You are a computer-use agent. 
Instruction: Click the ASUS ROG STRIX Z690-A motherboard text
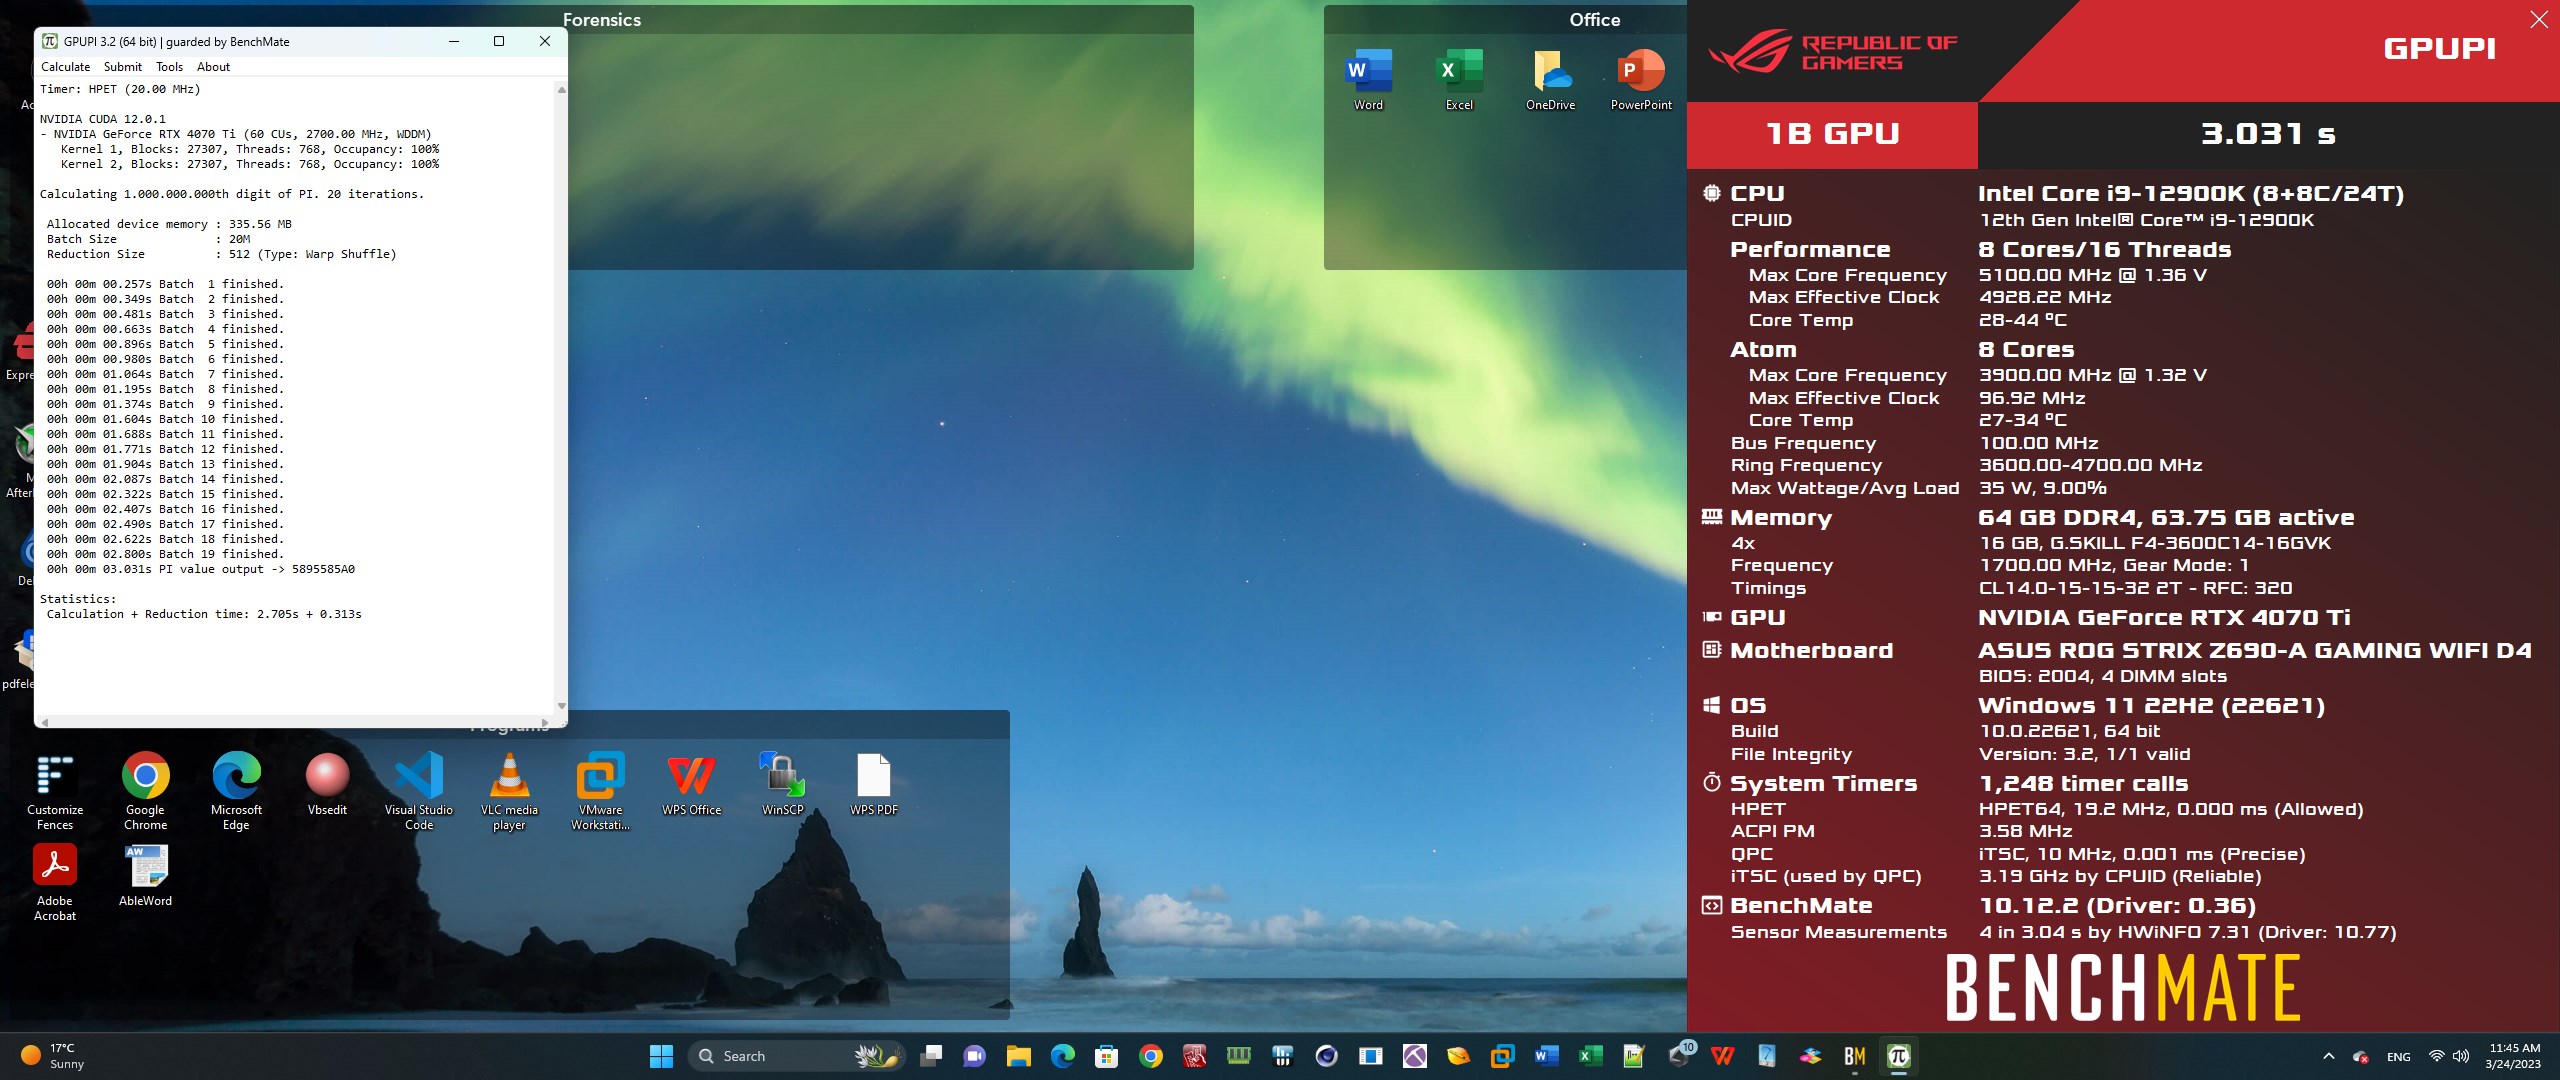coord(2255,651)
